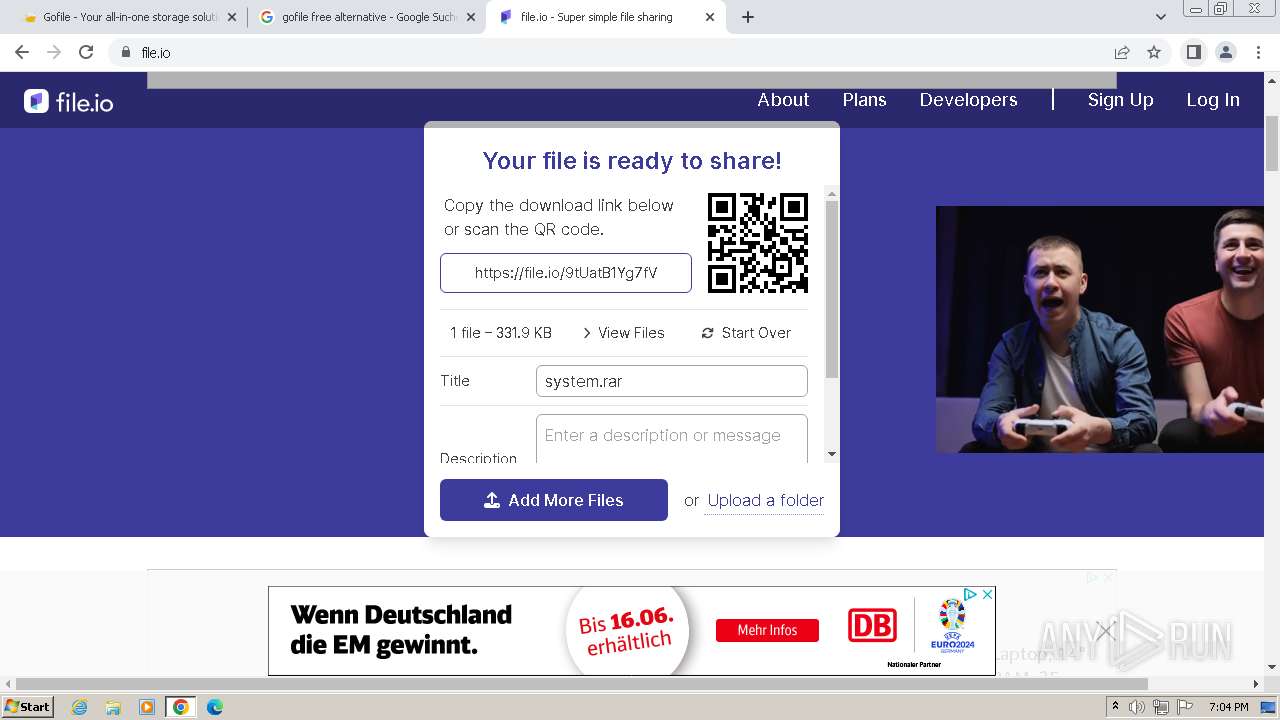The height and width of the screenshot is (720, 1280).
Task: Click Sign Up link
Action: (x=1120, y=100)
